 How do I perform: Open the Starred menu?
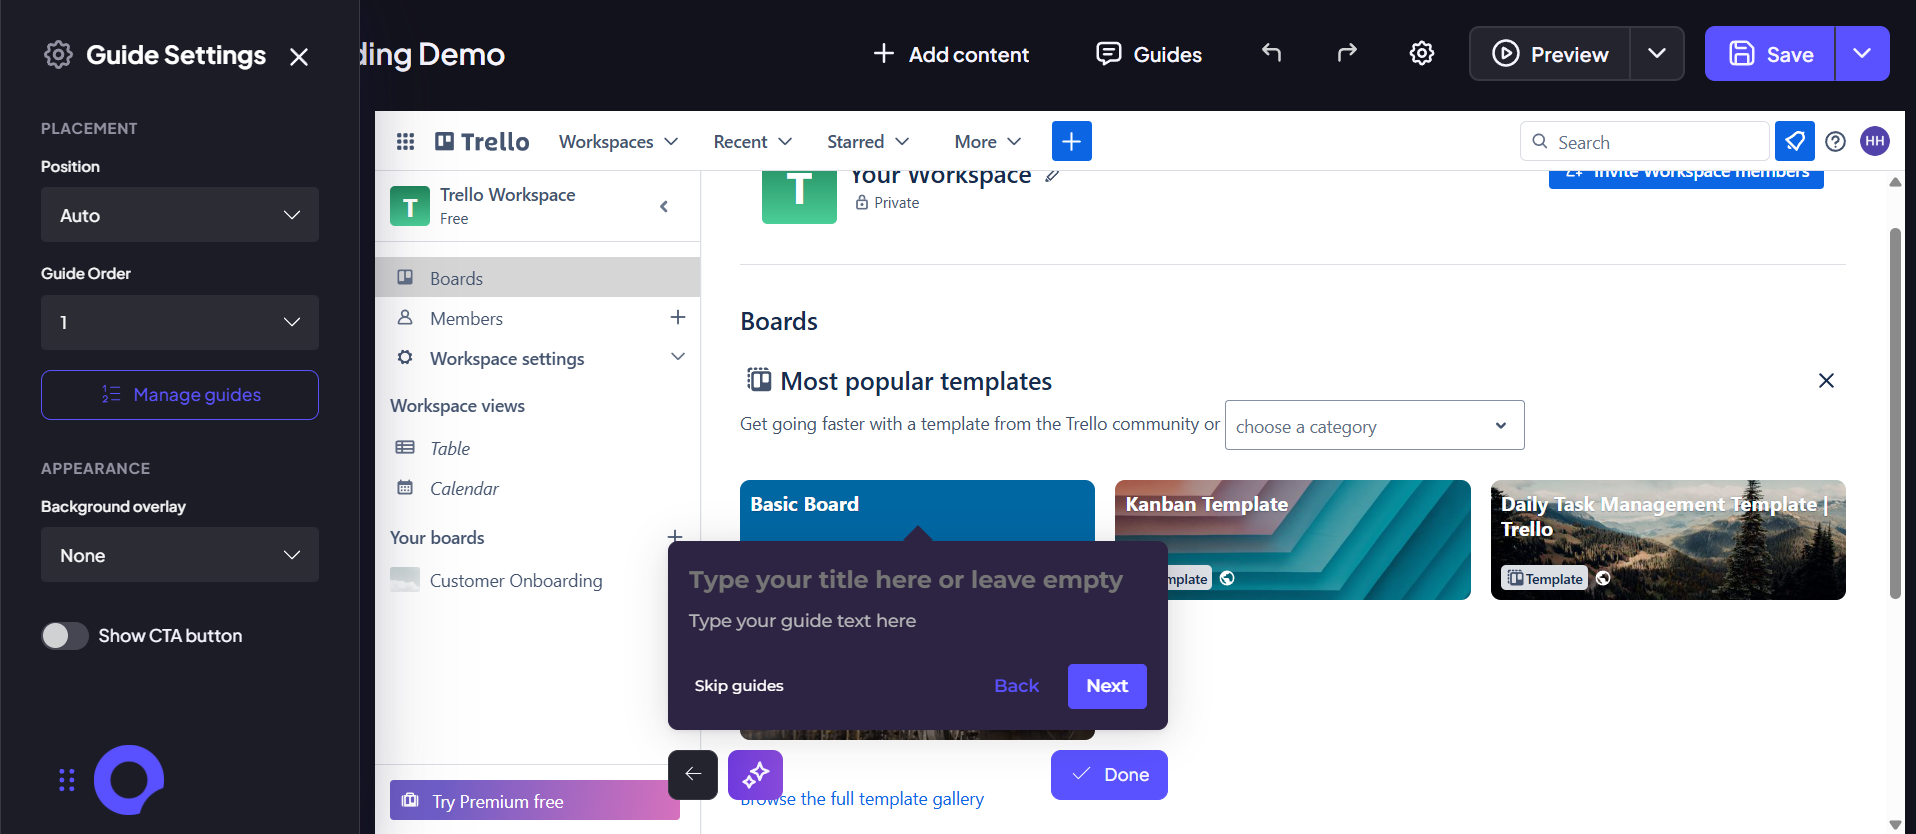pos(868,142)
